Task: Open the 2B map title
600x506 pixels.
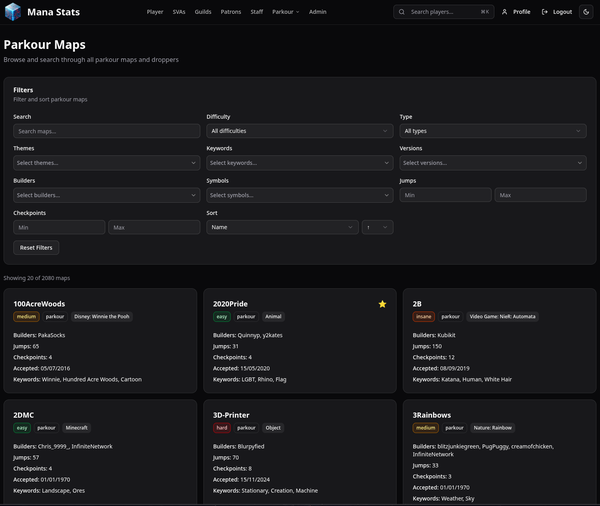Action: [417, 304]
